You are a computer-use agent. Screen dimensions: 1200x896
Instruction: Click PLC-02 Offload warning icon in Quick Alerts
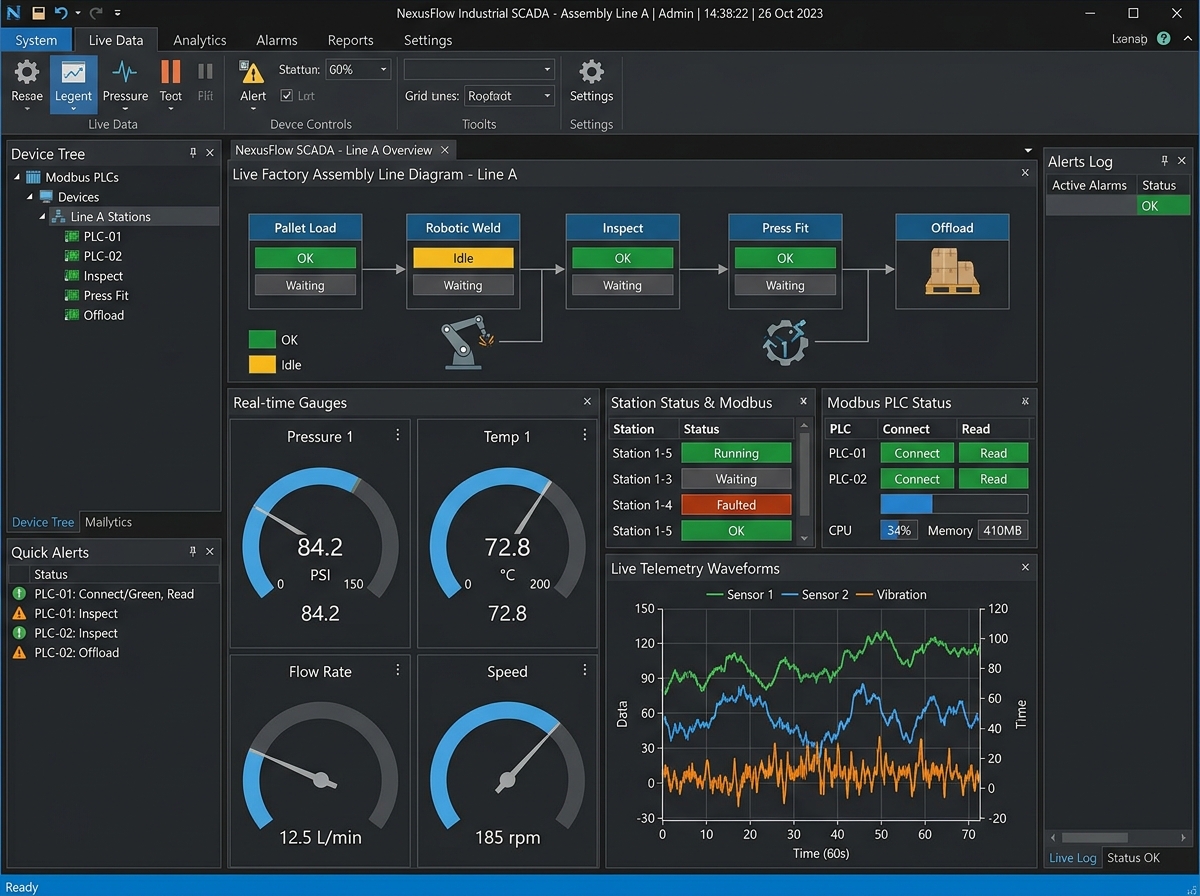pyautogui.click(x=19, y=652)
